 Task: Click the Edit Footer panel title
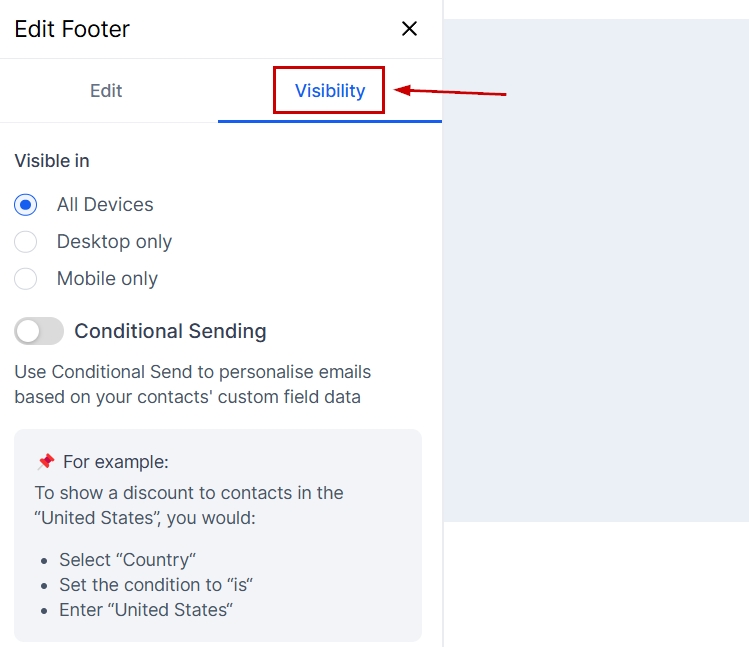72,29
